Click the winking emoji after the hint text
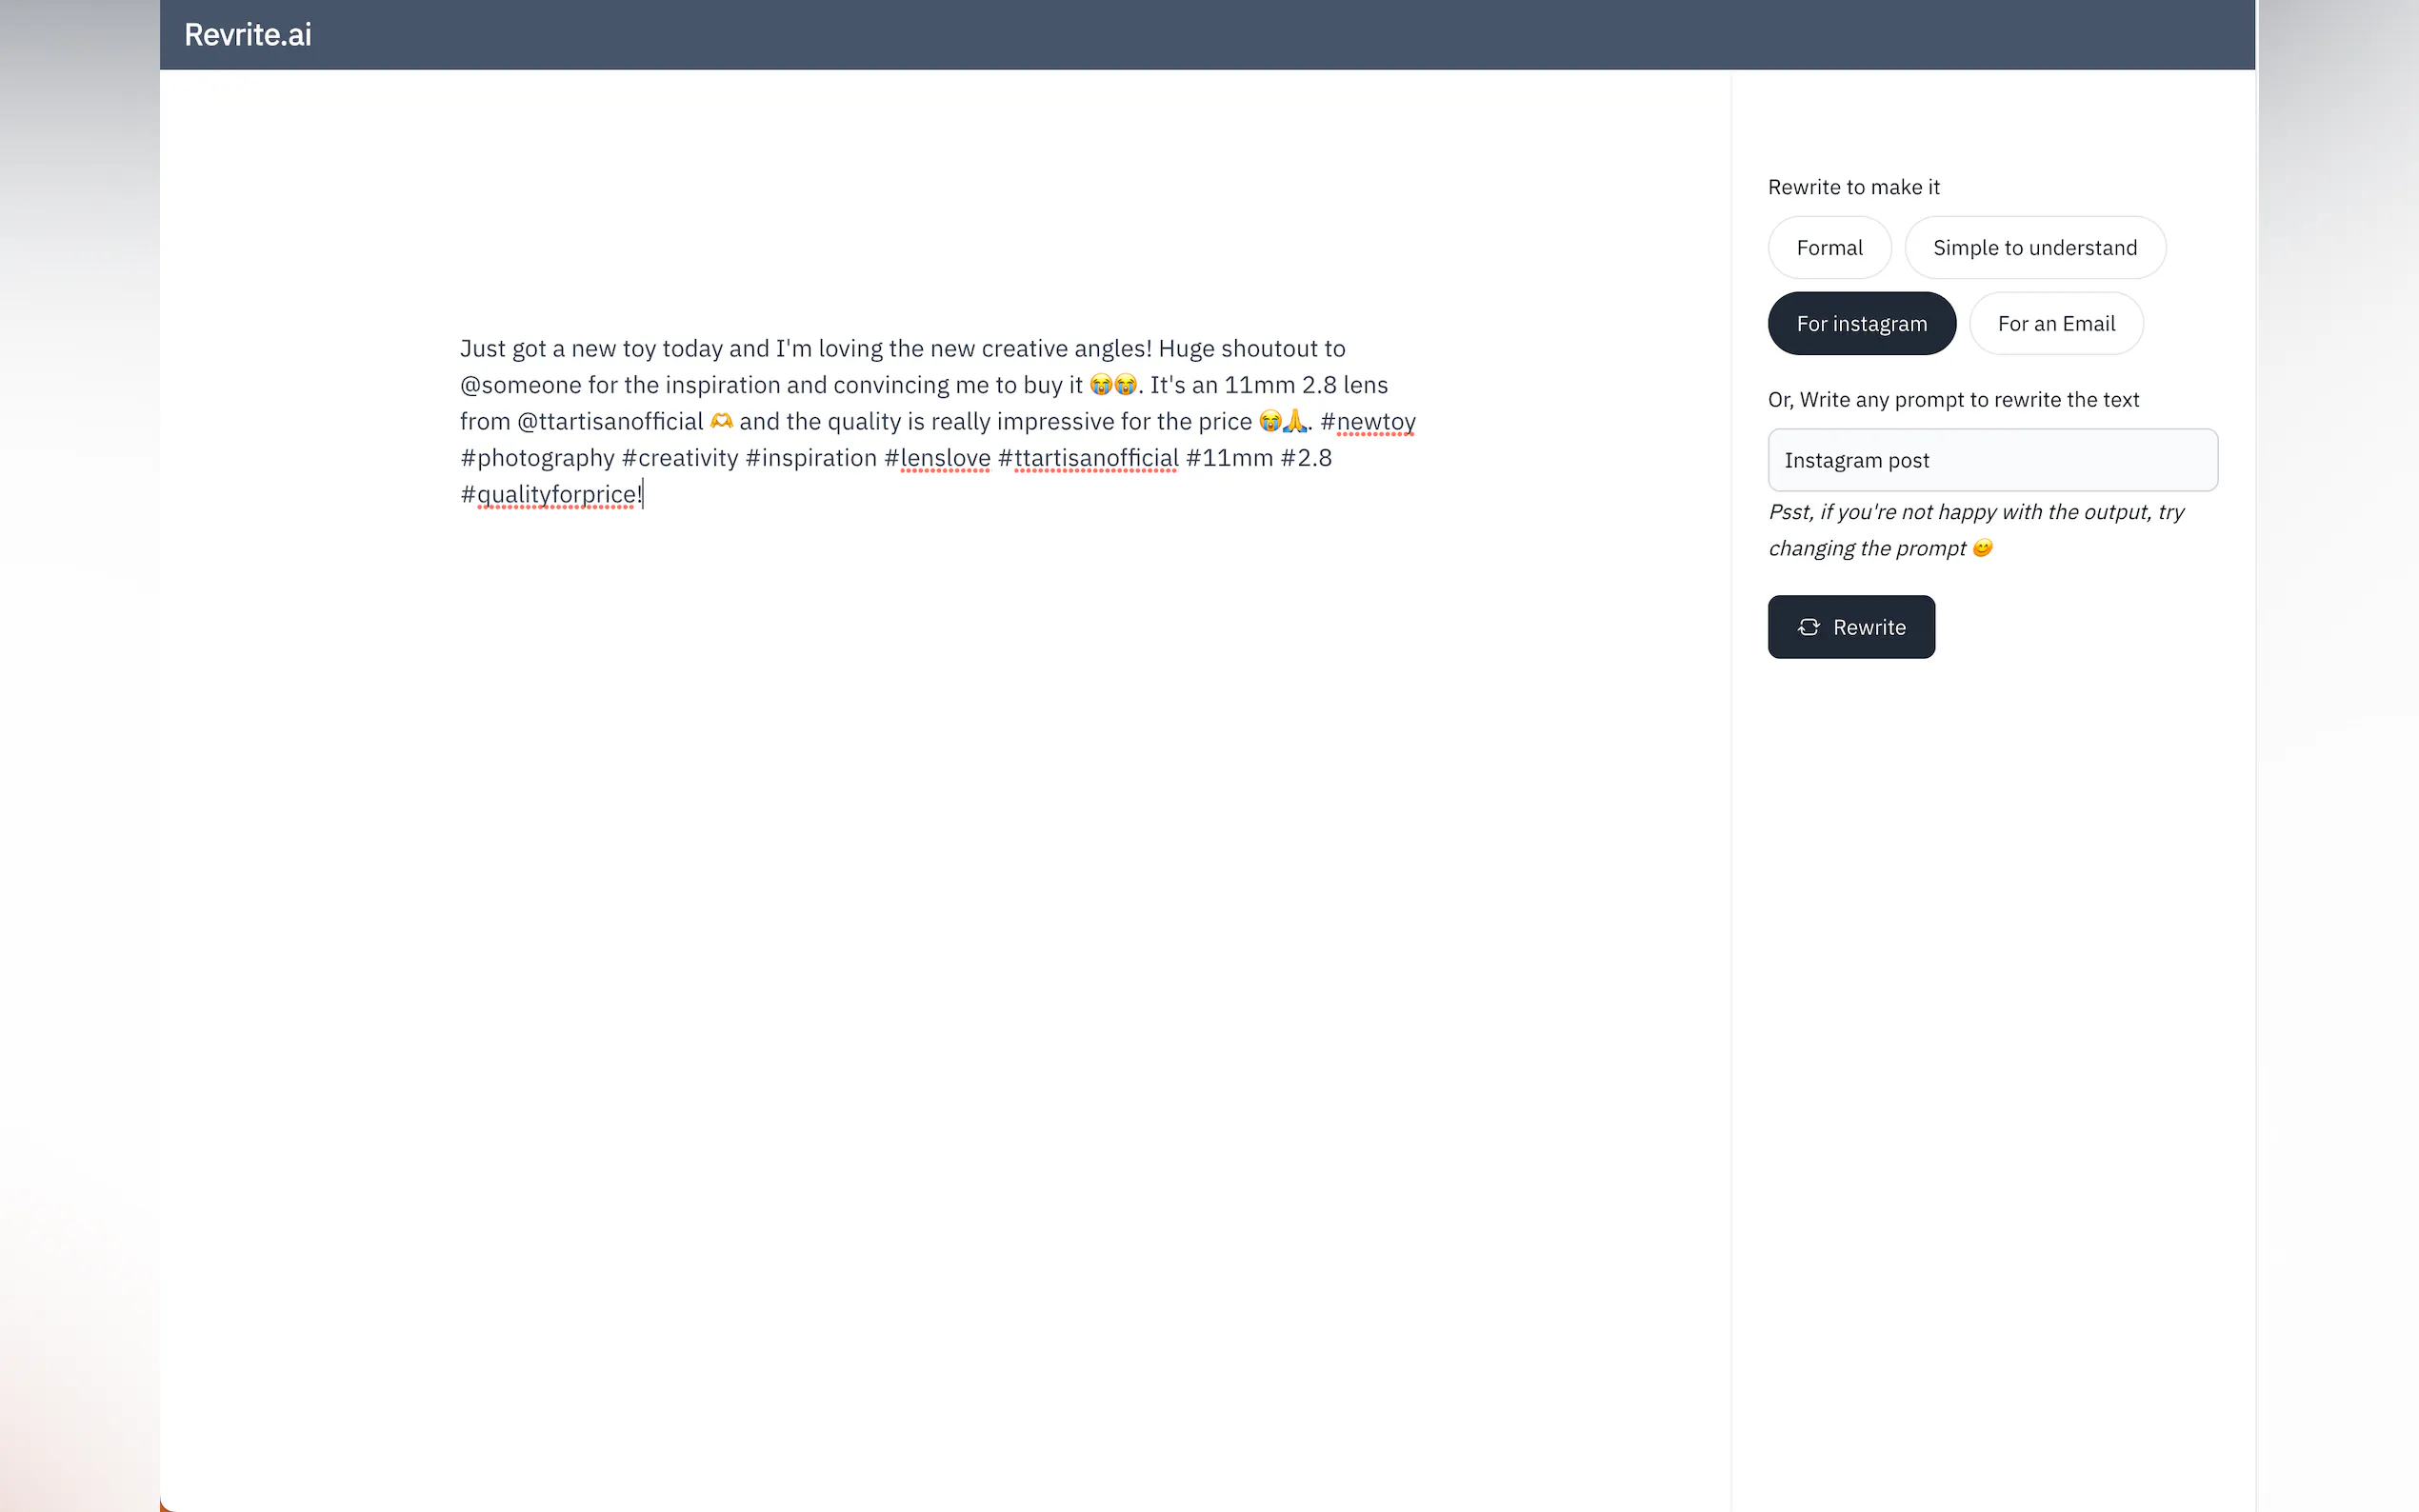Viewport: 2419px width, 1512px height. point(1982,548)
